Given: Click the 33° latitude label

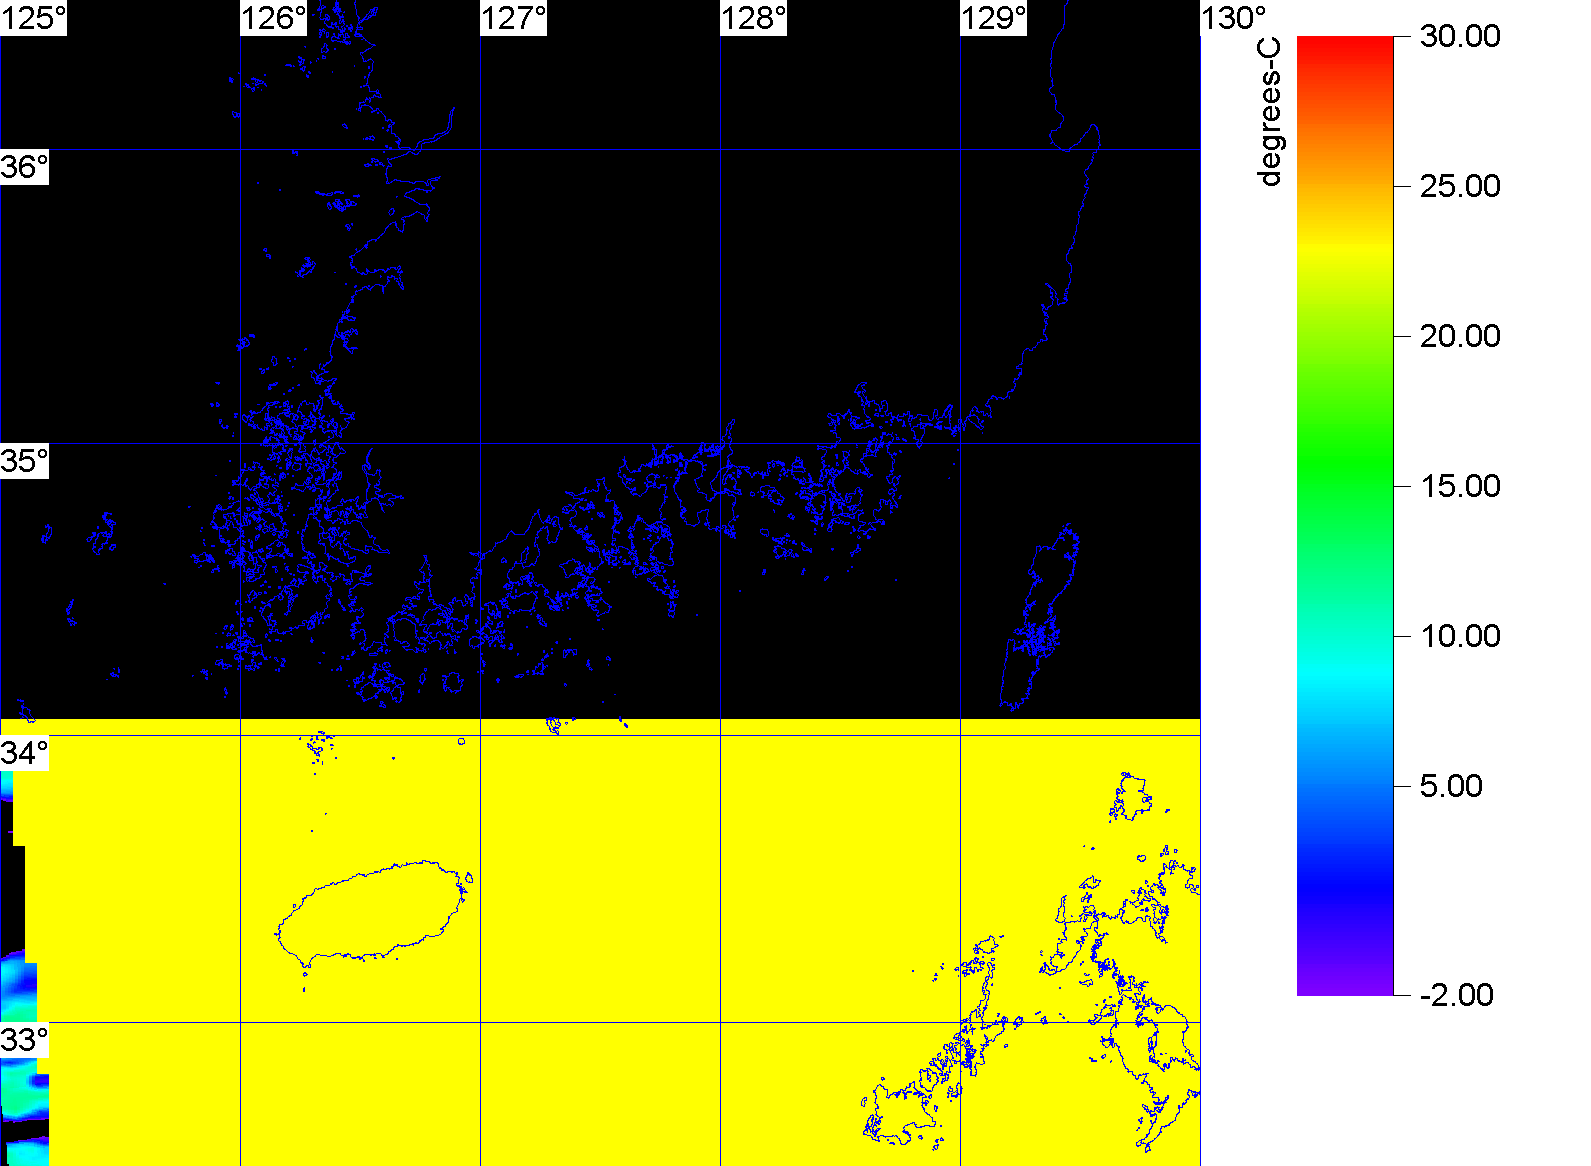Looking at the screenshot, I should 24,1040.
